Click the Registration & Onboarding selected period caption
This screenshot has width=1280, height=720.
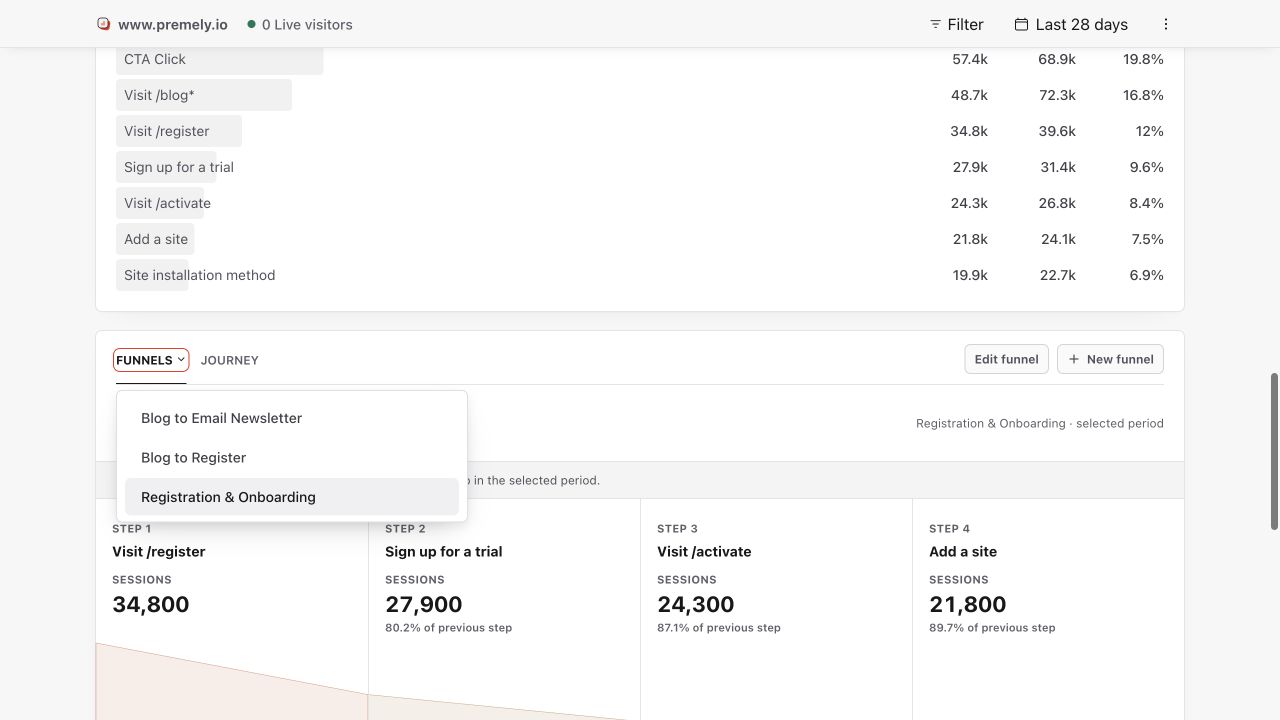(1040, 423)
